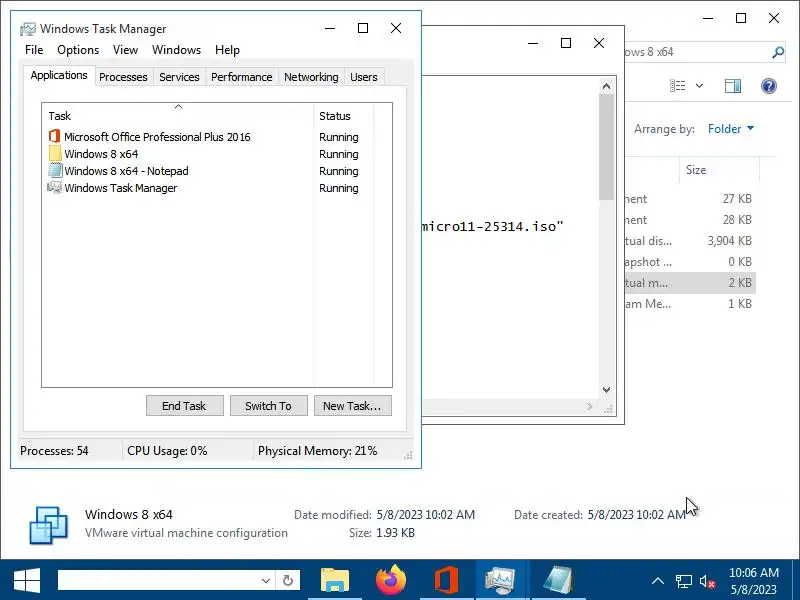
Task: Click Notepad scroll down arrow
Action: point(606,390)
